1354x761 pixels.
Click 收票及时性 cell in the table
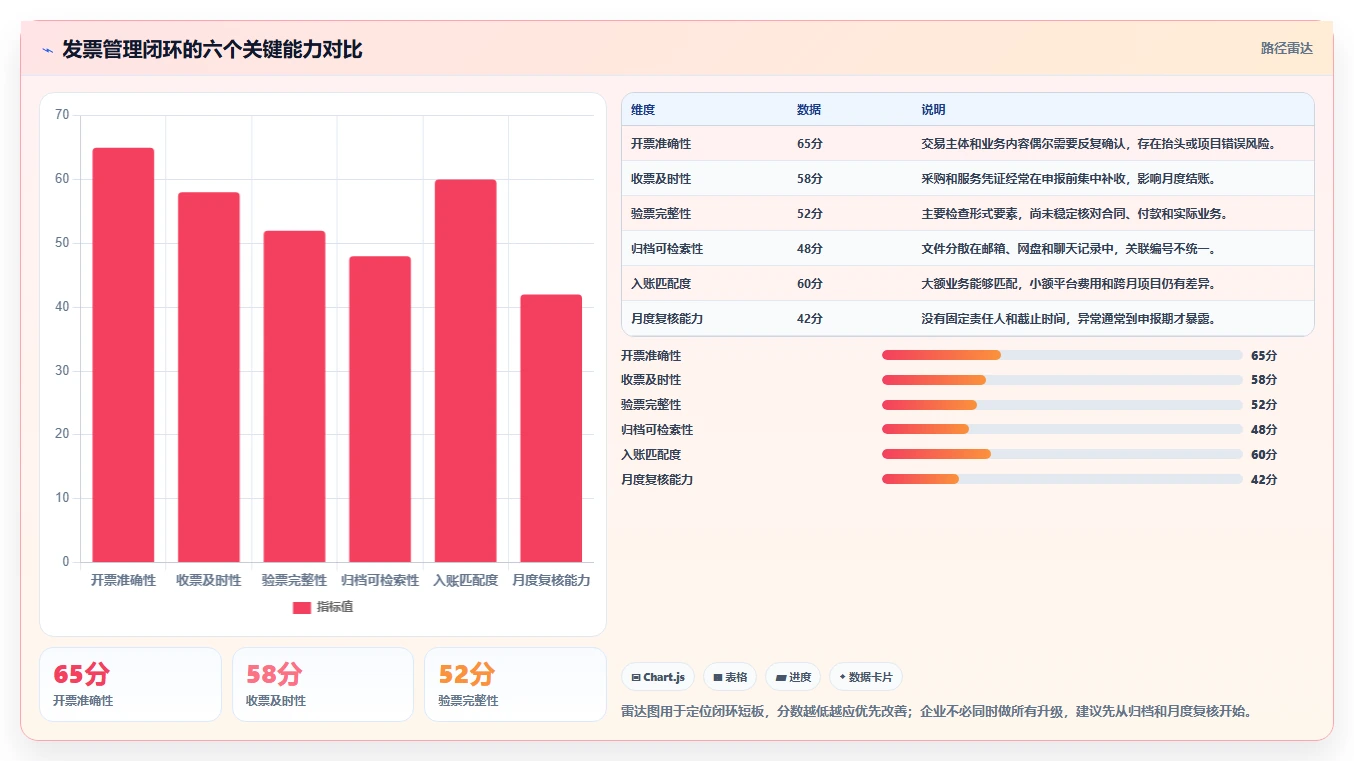tap(661, 179)
